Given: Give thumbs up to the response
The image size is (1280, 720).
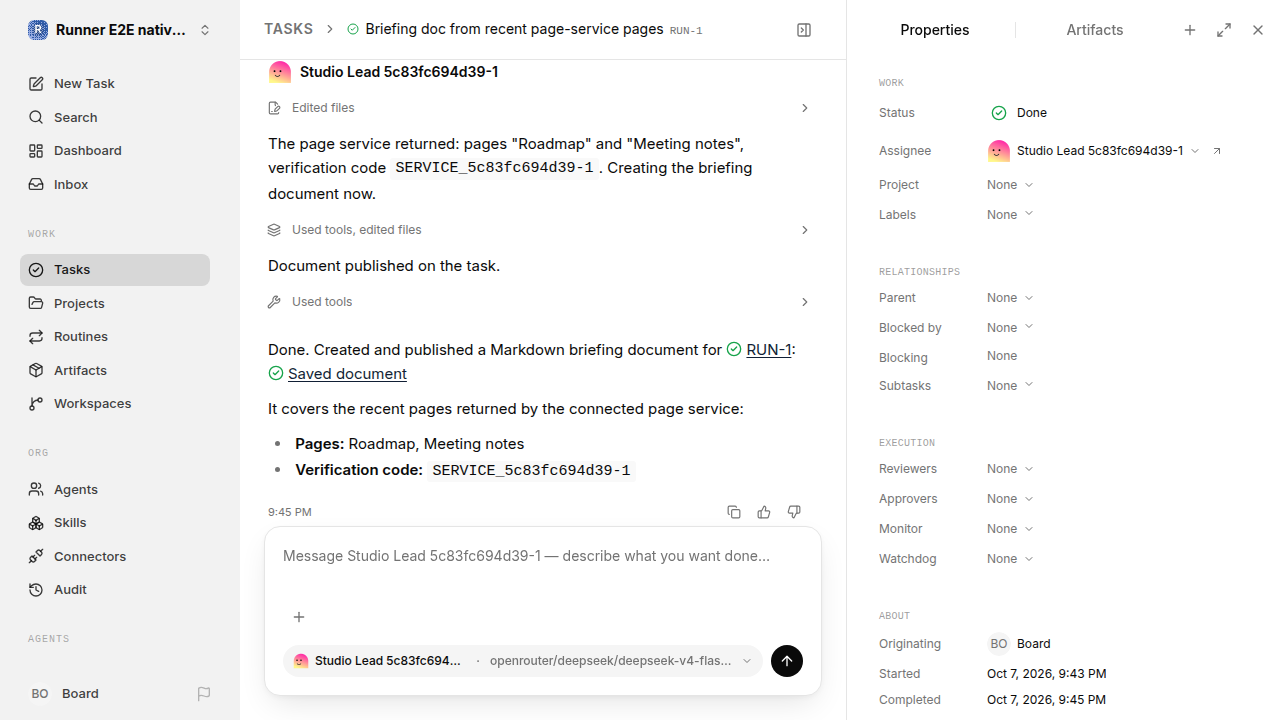Looking at the screenshot, I should point(764,512).
